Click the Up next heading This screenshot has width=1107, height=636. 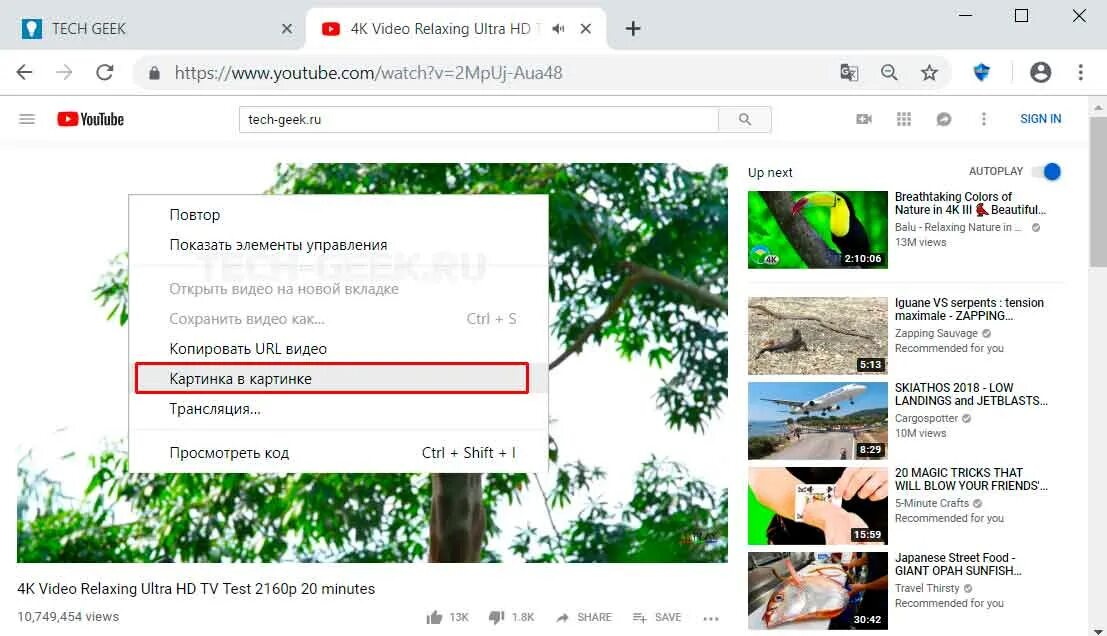tap(770, 172)
